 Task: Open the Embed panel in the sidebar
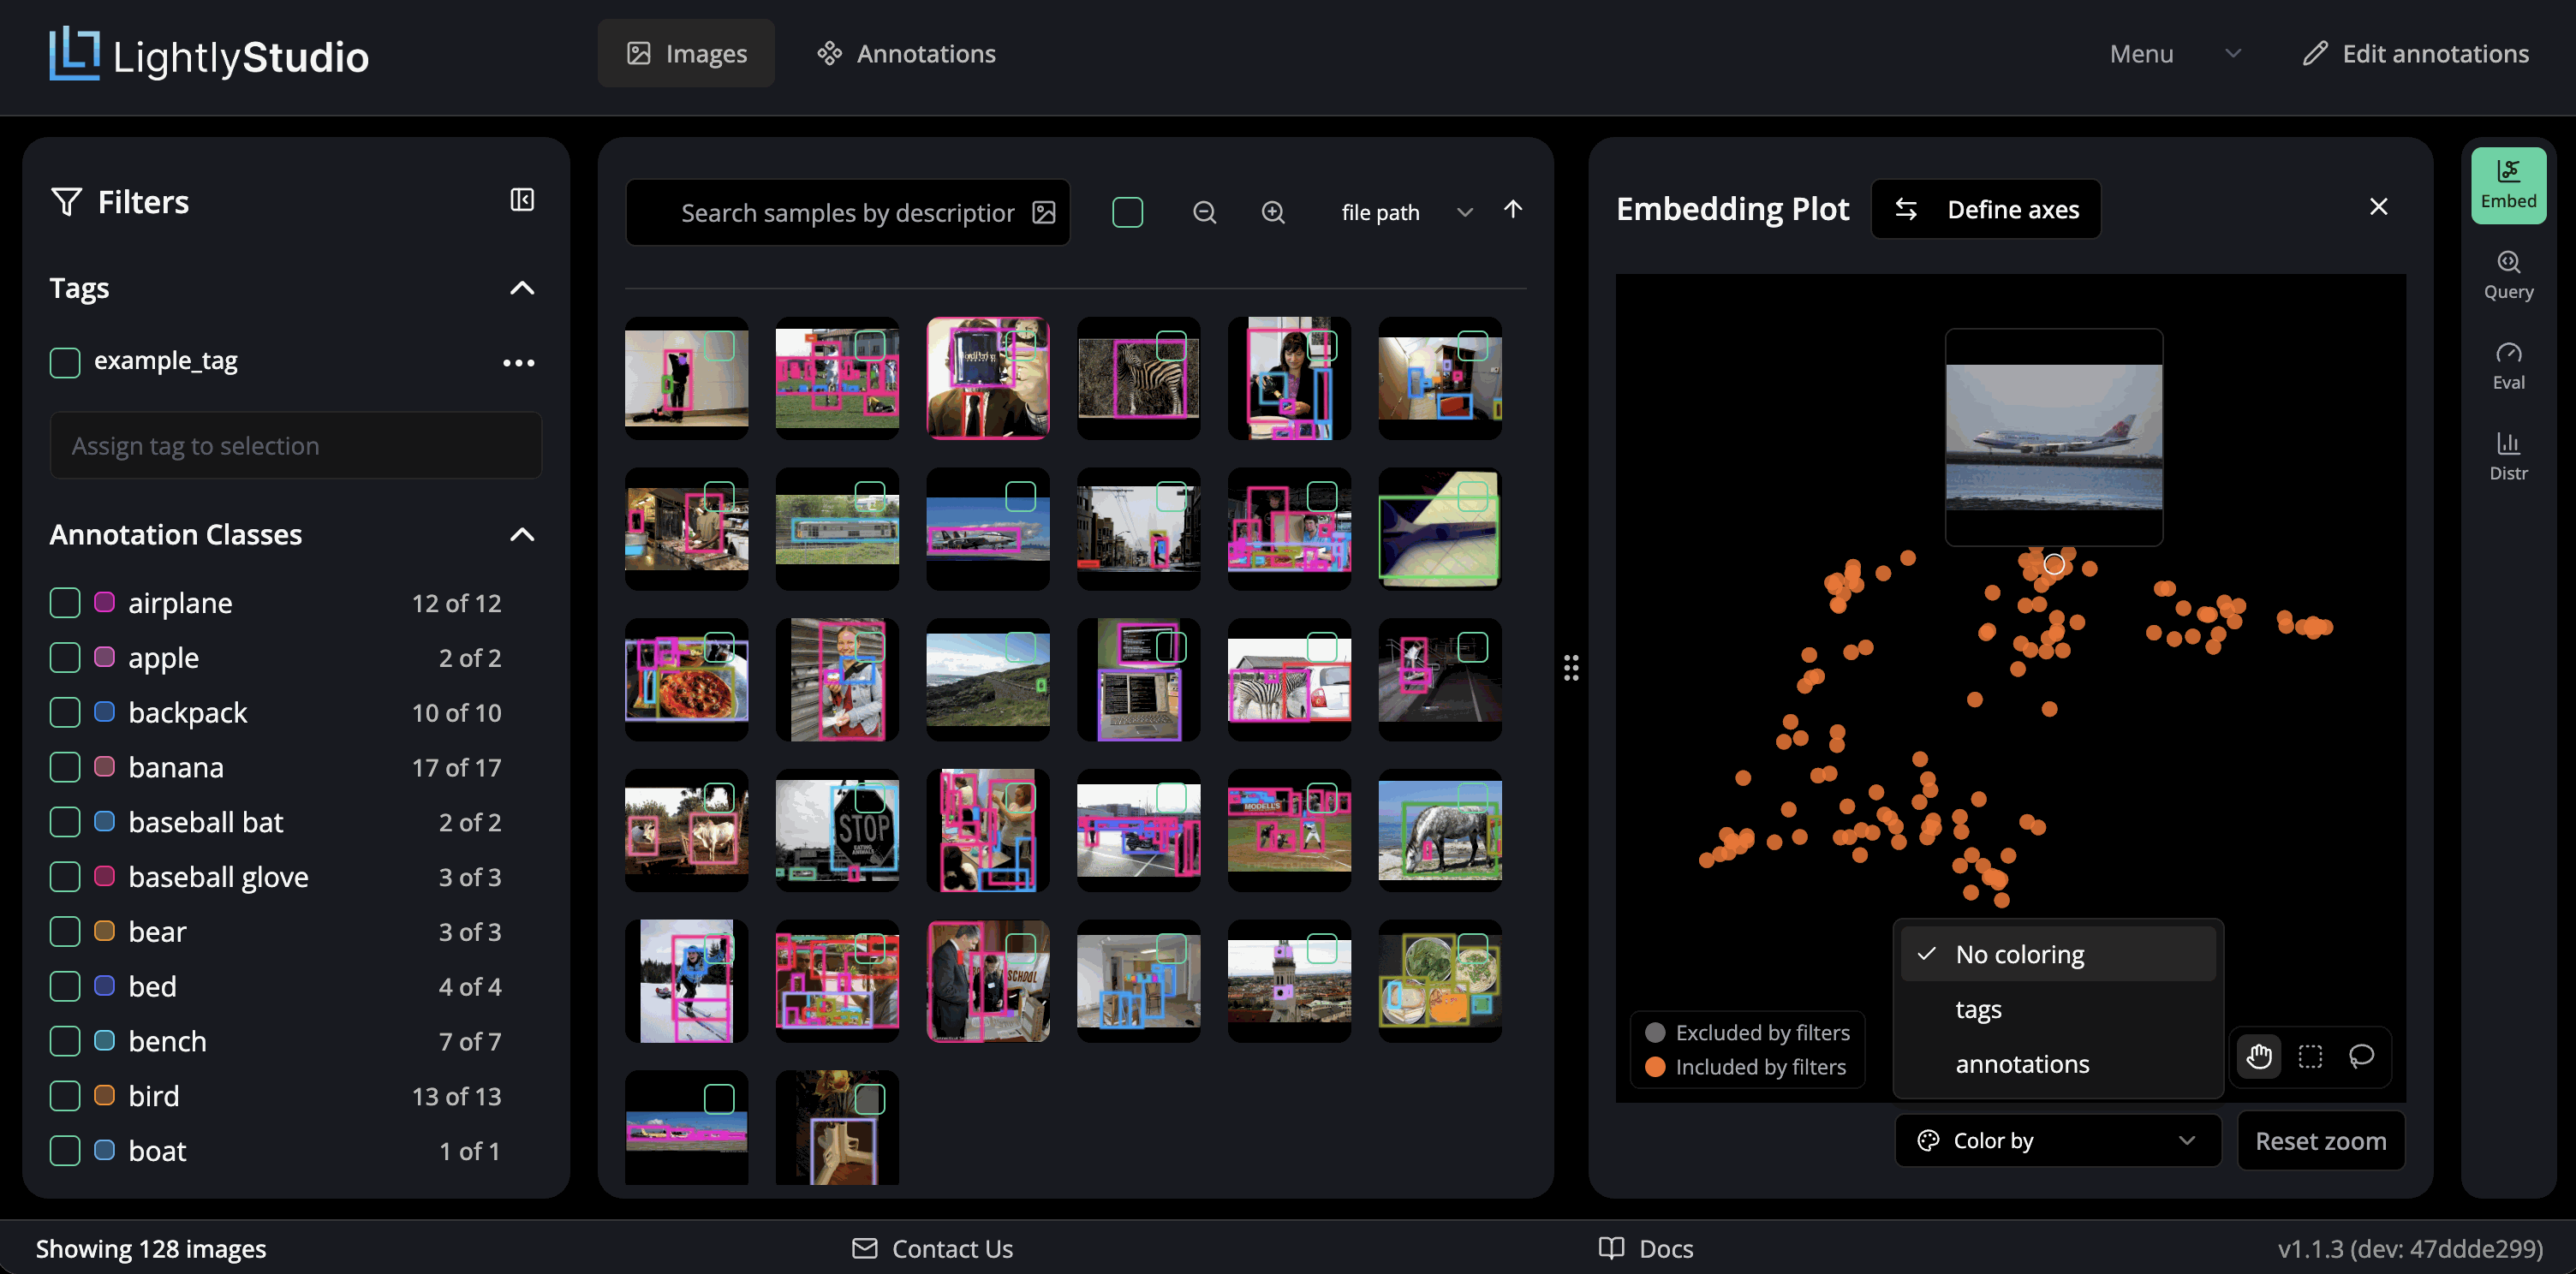(x=2508, y=185)
